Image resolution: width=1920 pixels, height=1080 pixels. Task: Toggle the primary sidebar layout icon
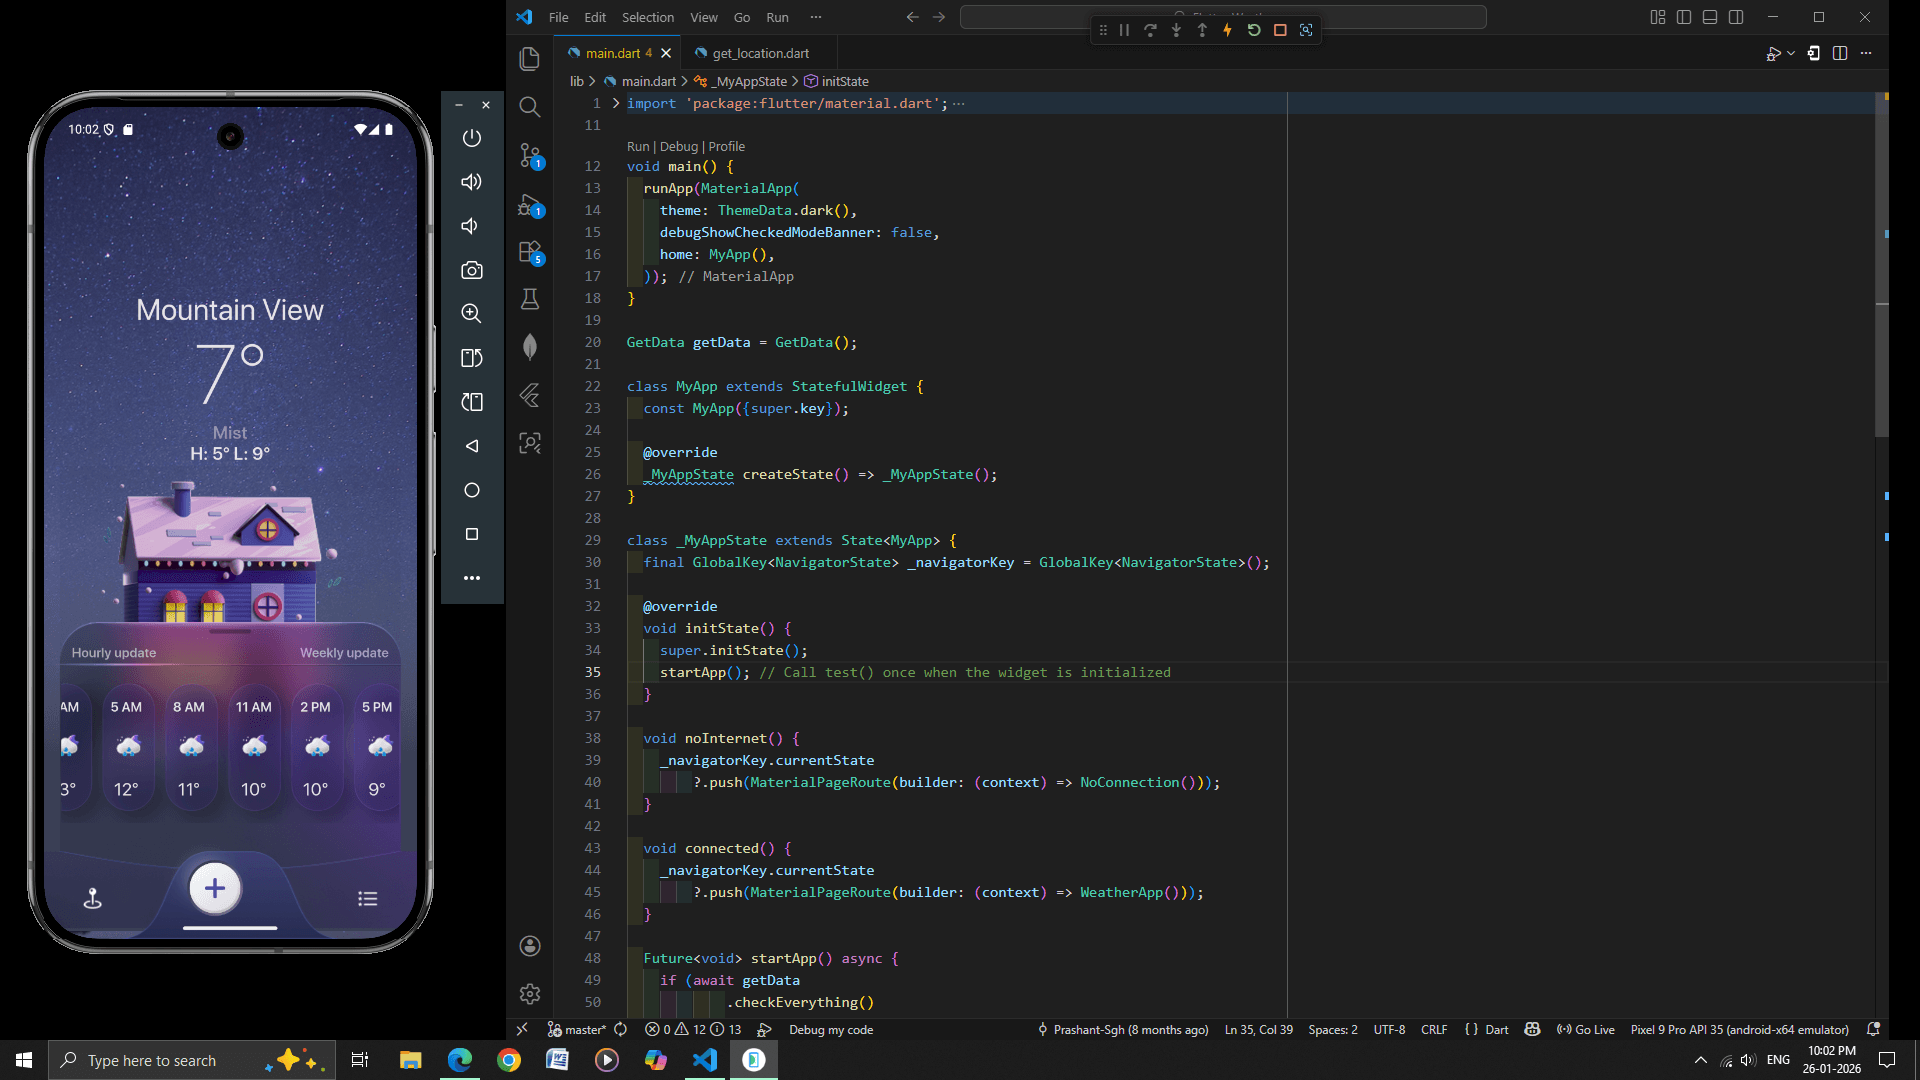pos(1684,17)
